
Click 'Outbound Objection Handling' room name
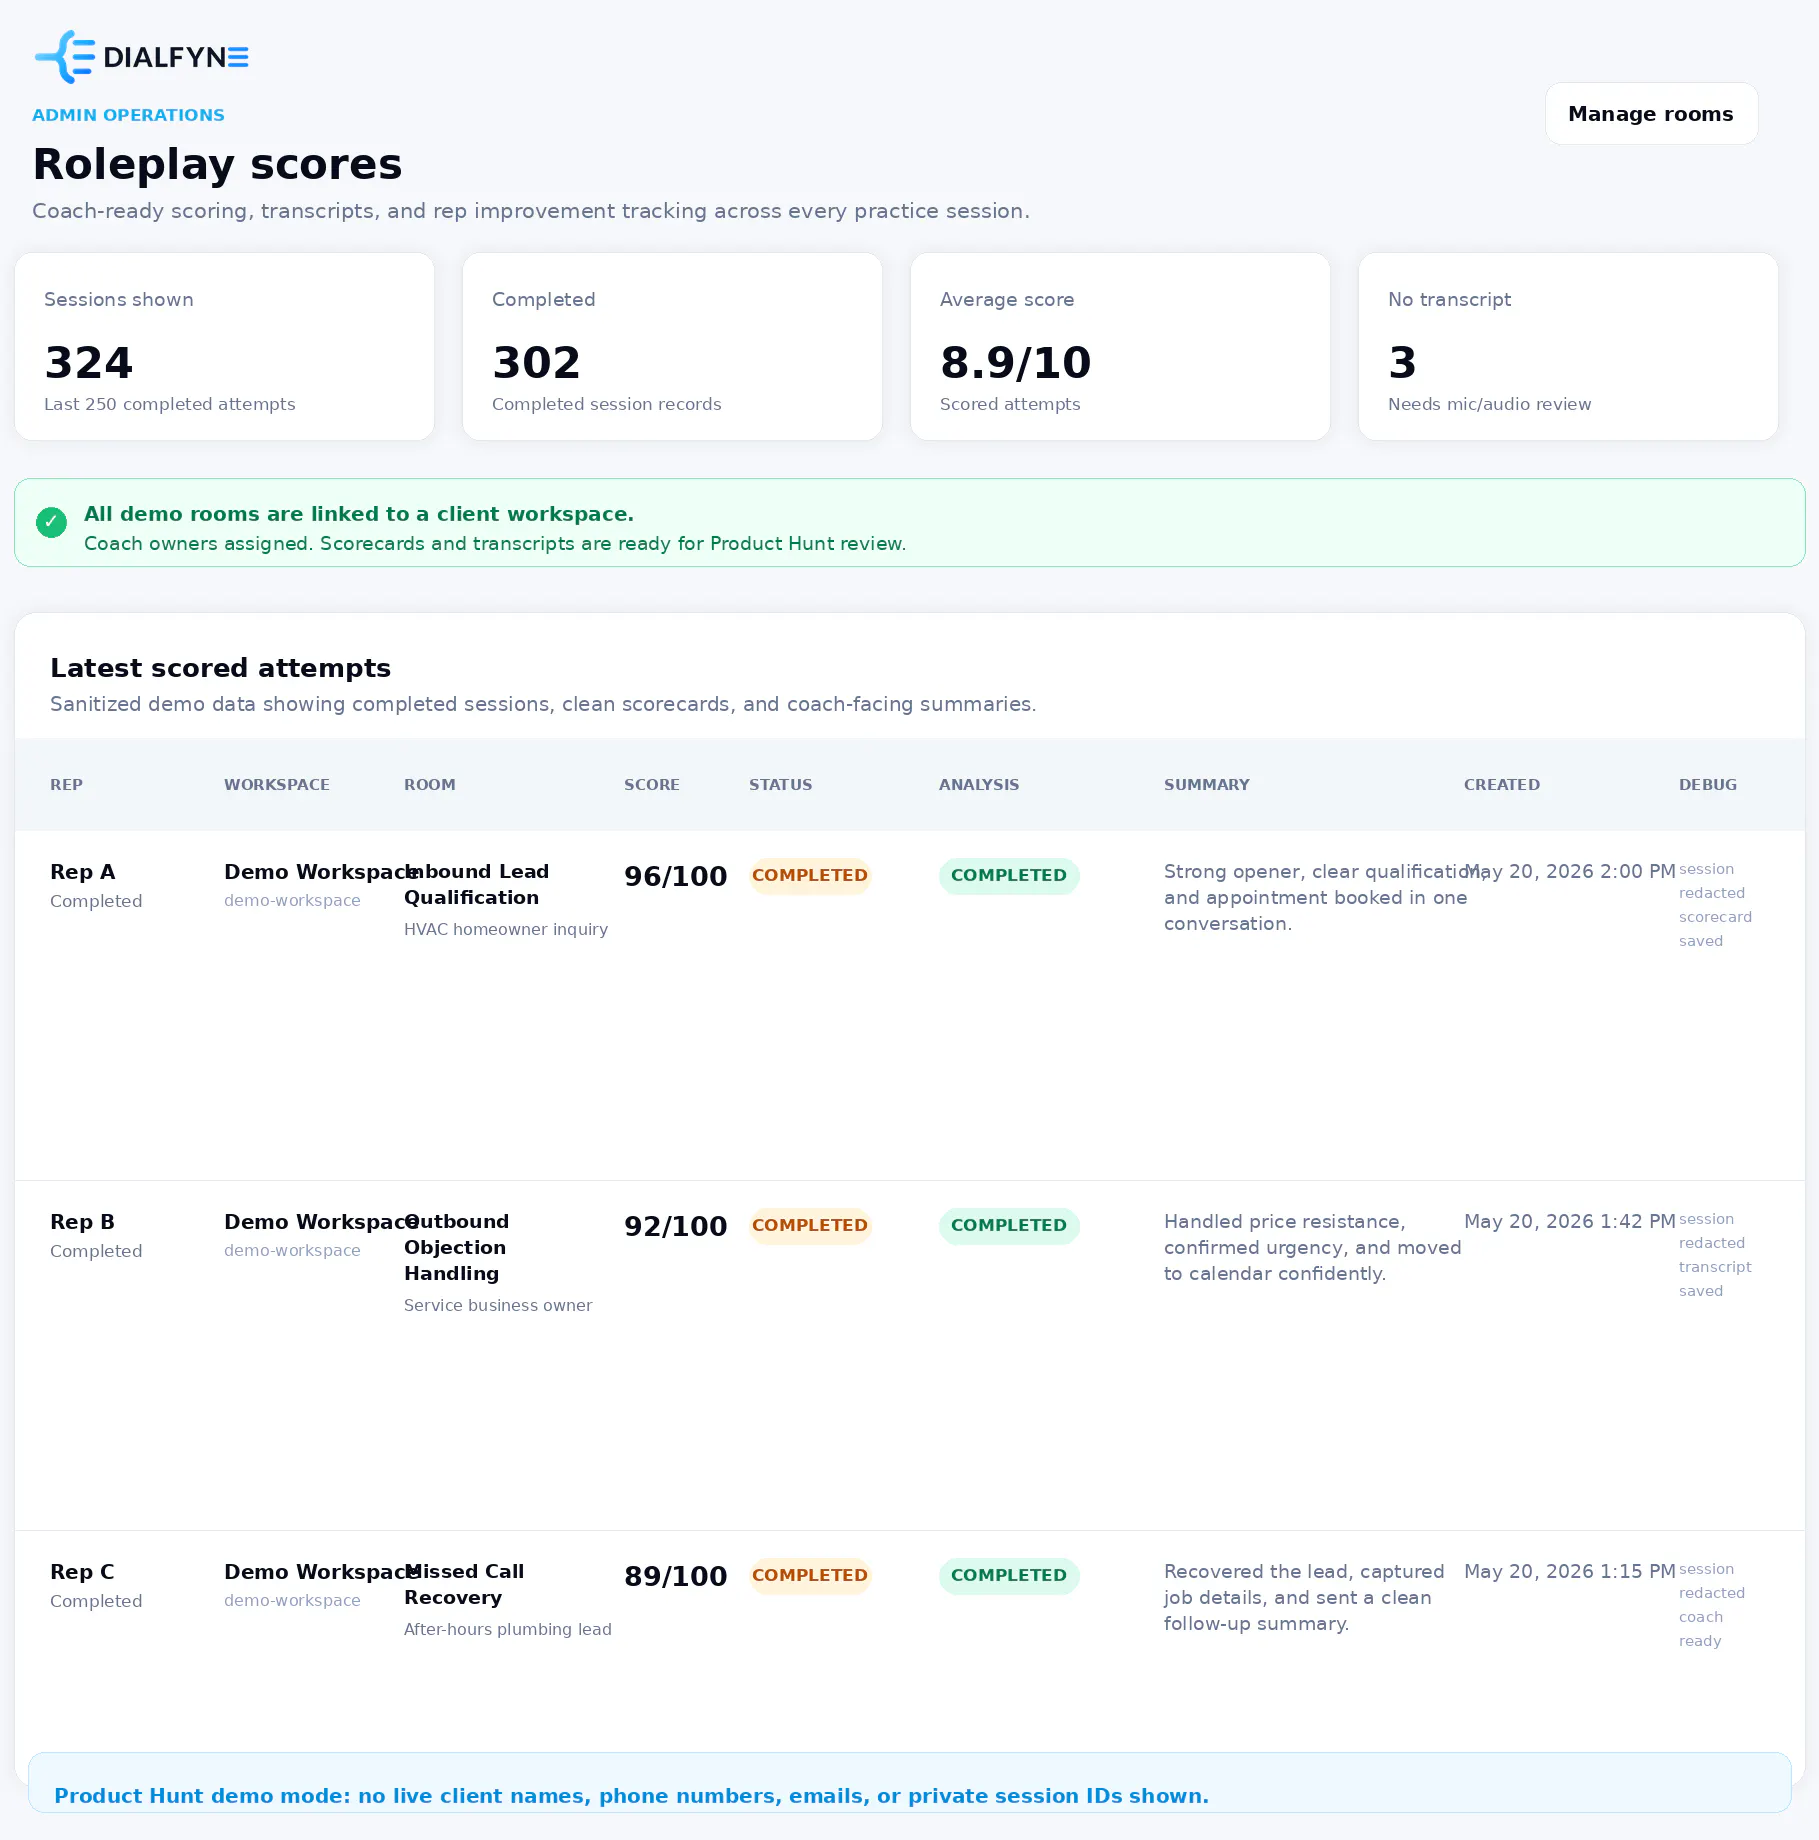point(457,1248)
